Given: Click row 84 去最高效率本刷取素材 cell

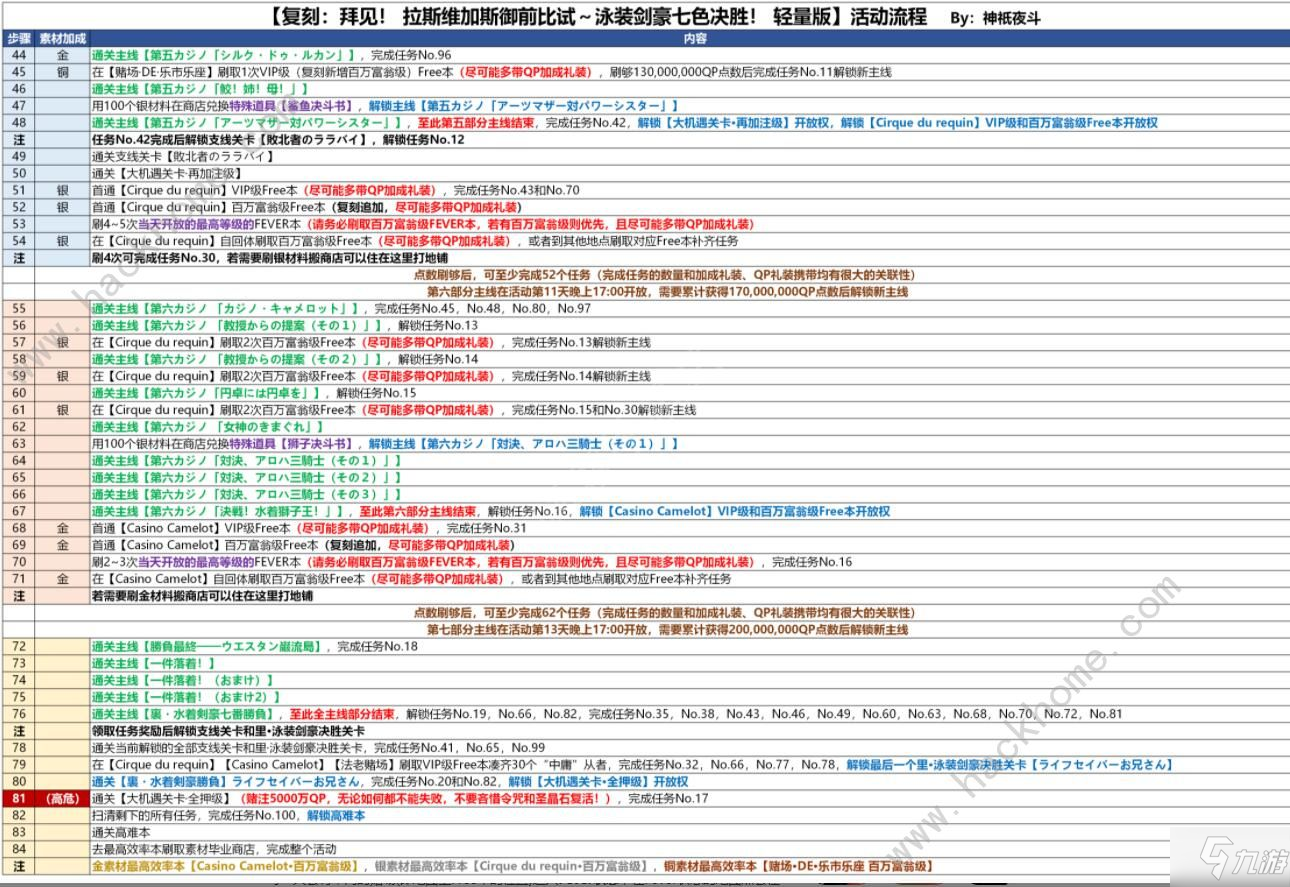Looking at the screenshot, I should [x=689, y=849].
